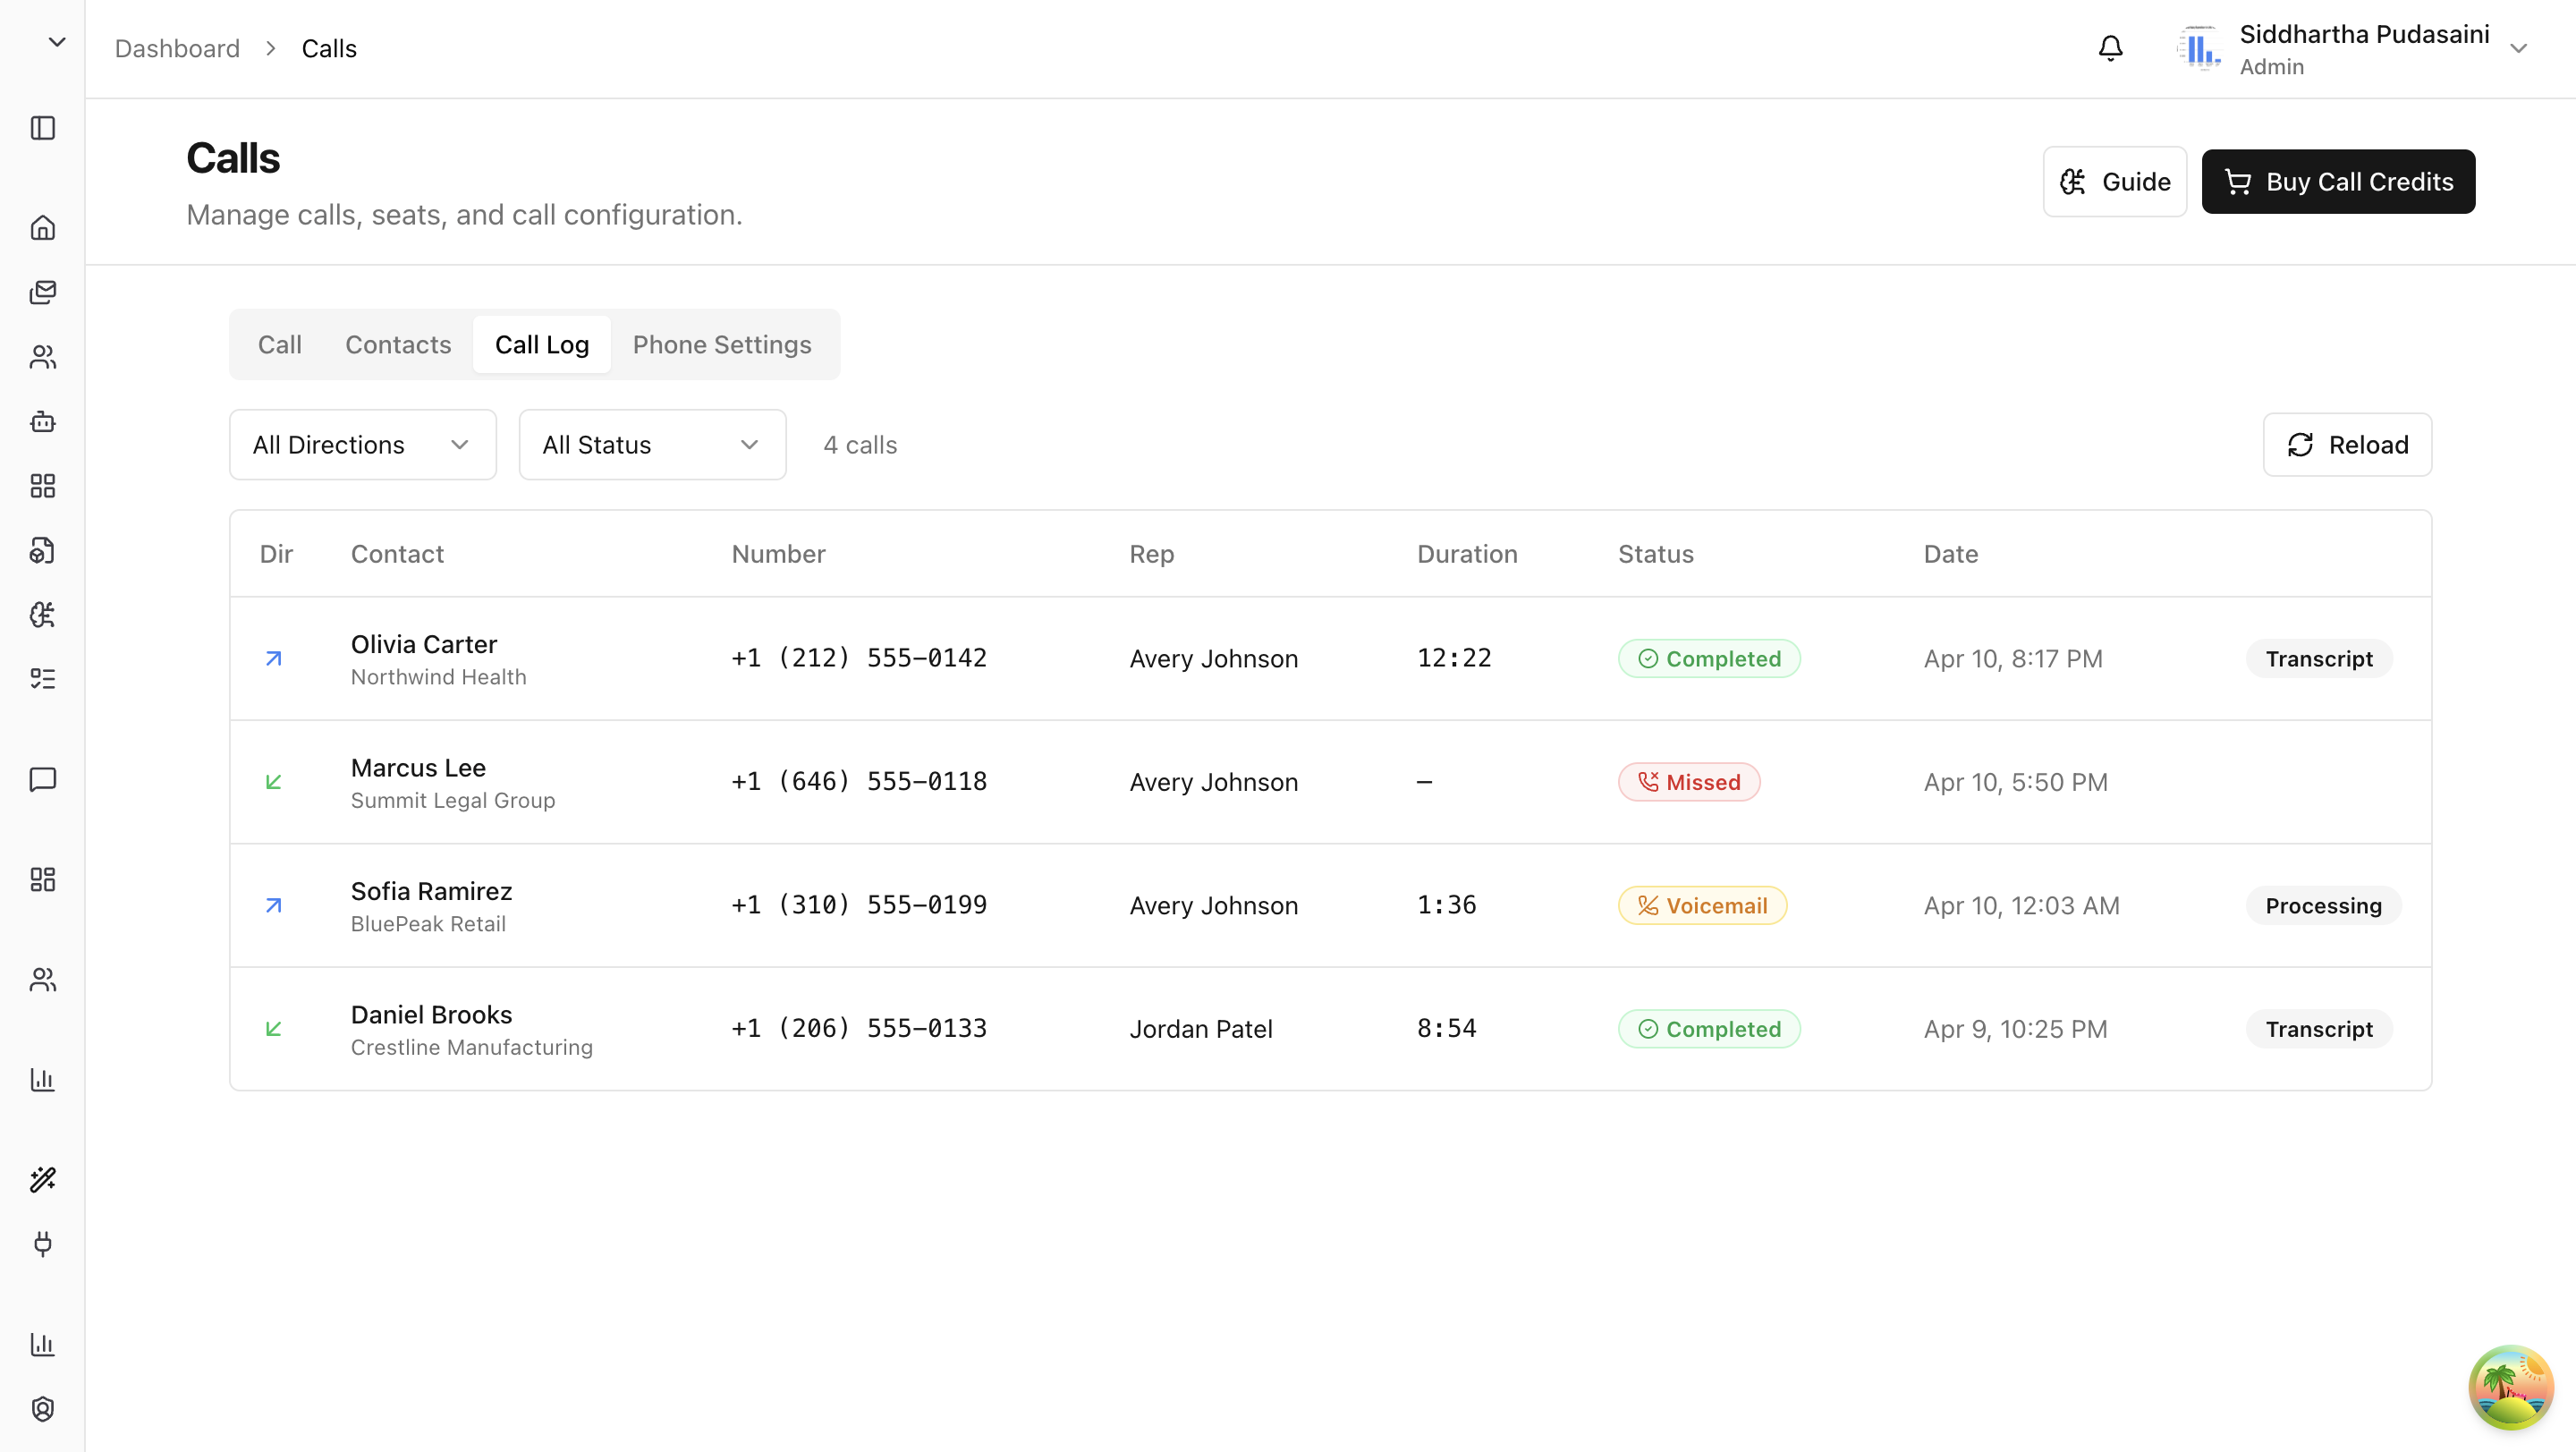2576x1452 pixels.
Task: Open Transcript for Daniel Brooks's call
Action: click(2319, 1029)
